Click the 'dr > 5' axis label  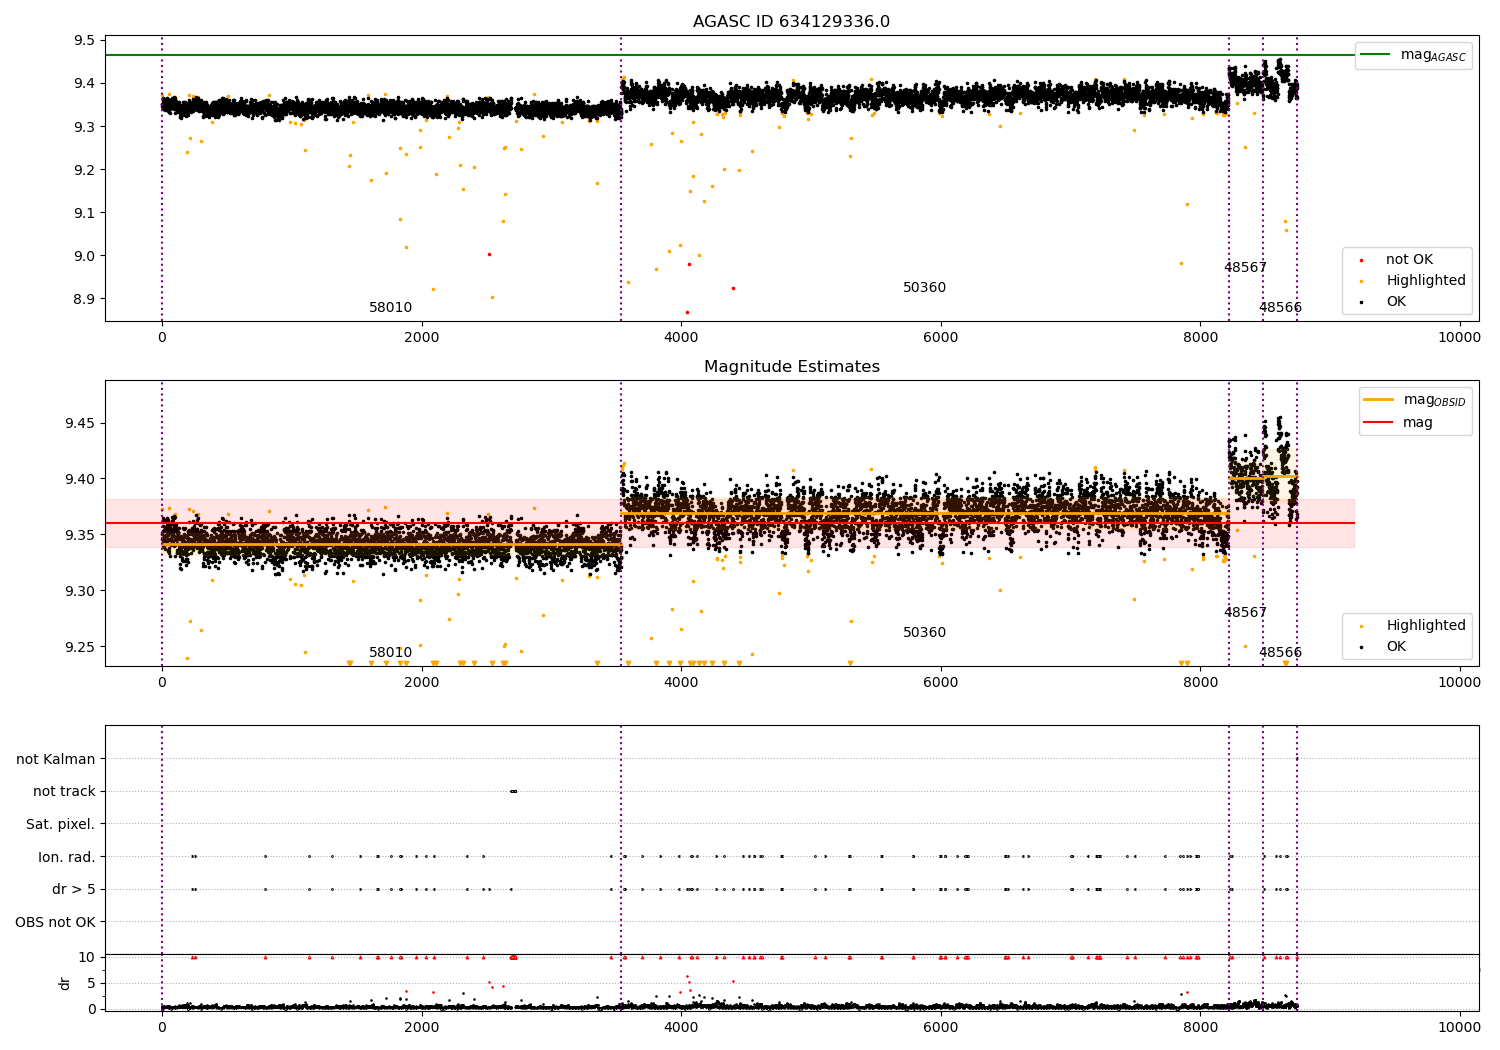coord(74,889)
